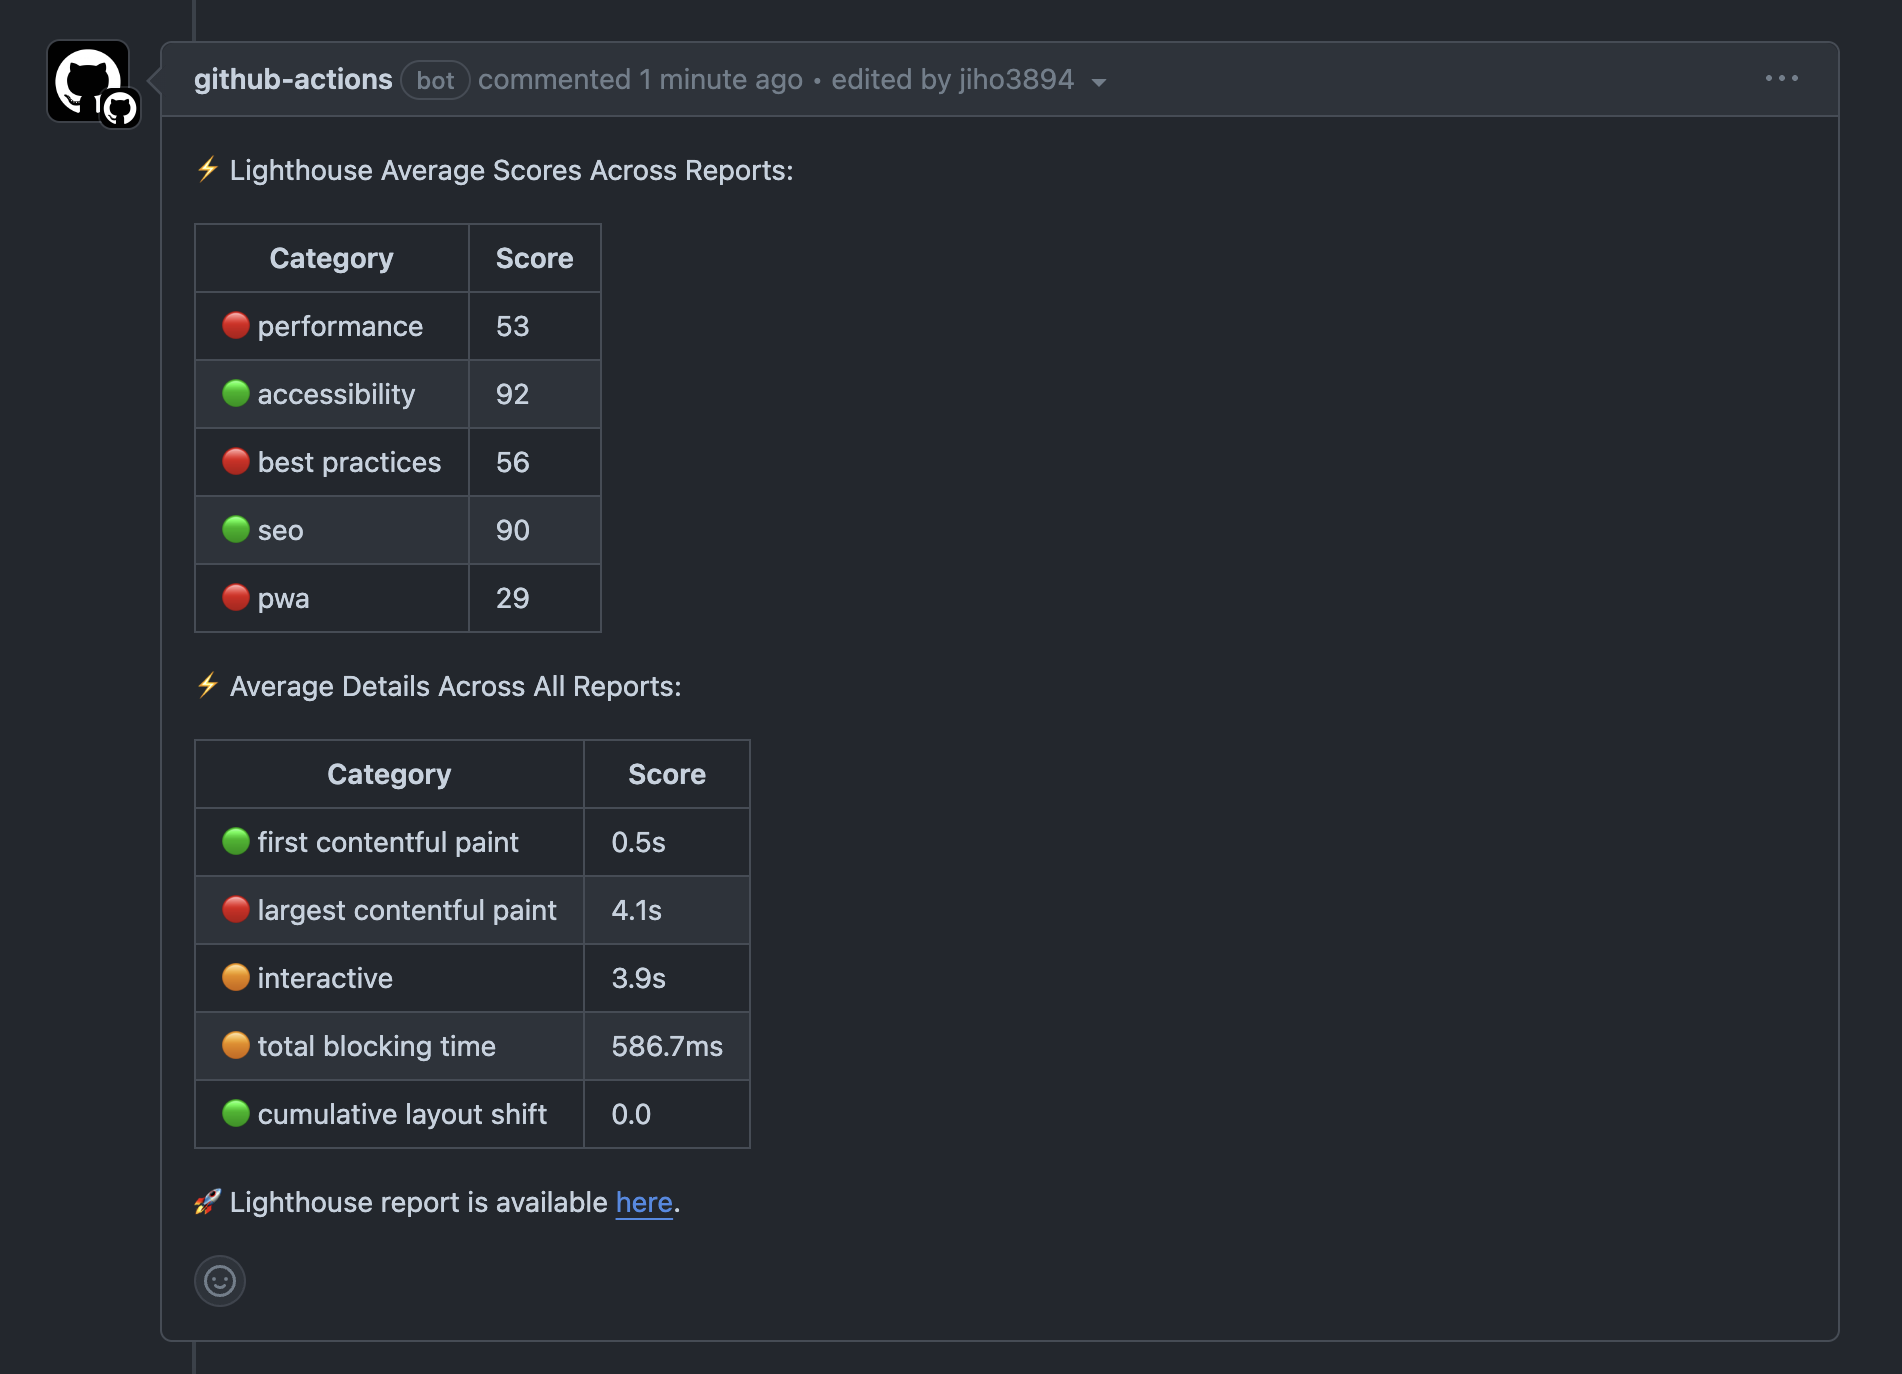The width and height of the screenshot is (1902, 1374).
Task: Click the Lighthouse Average Scores Across Reports heading
Action: point(511,170)
